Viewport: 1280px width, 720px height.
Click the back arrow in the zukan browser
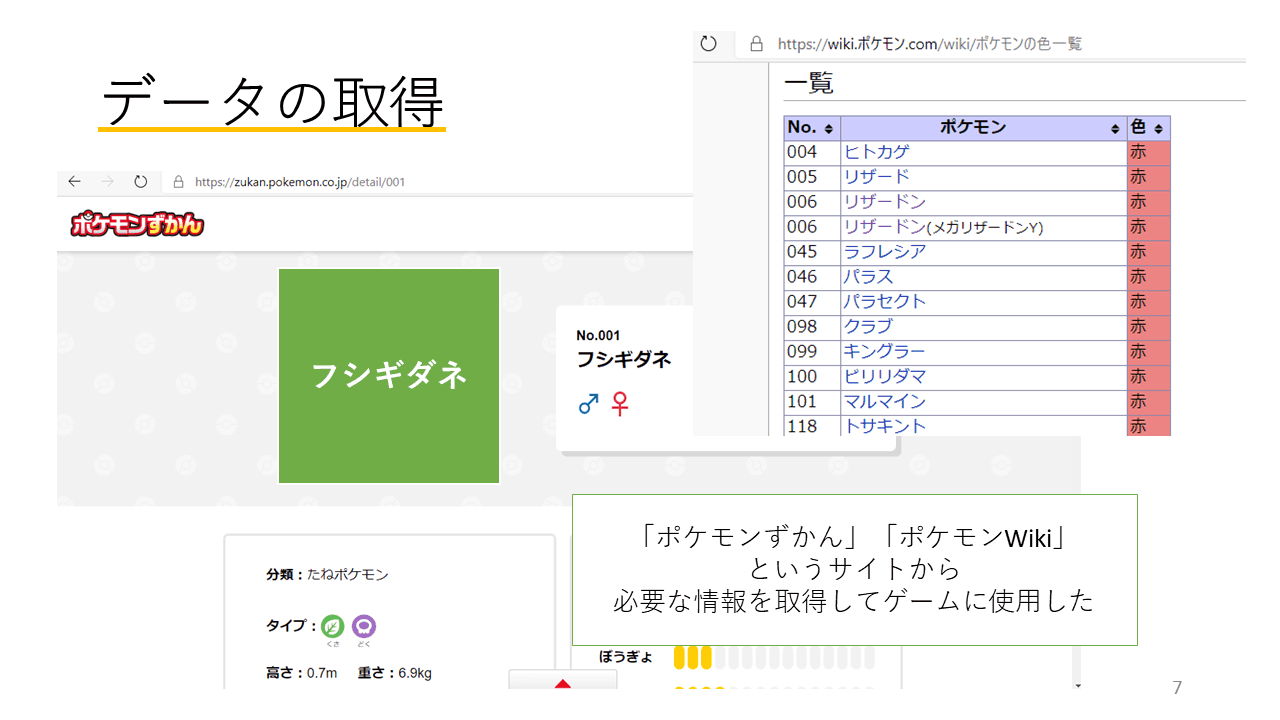pyautogui.click(x=74, y=182)
